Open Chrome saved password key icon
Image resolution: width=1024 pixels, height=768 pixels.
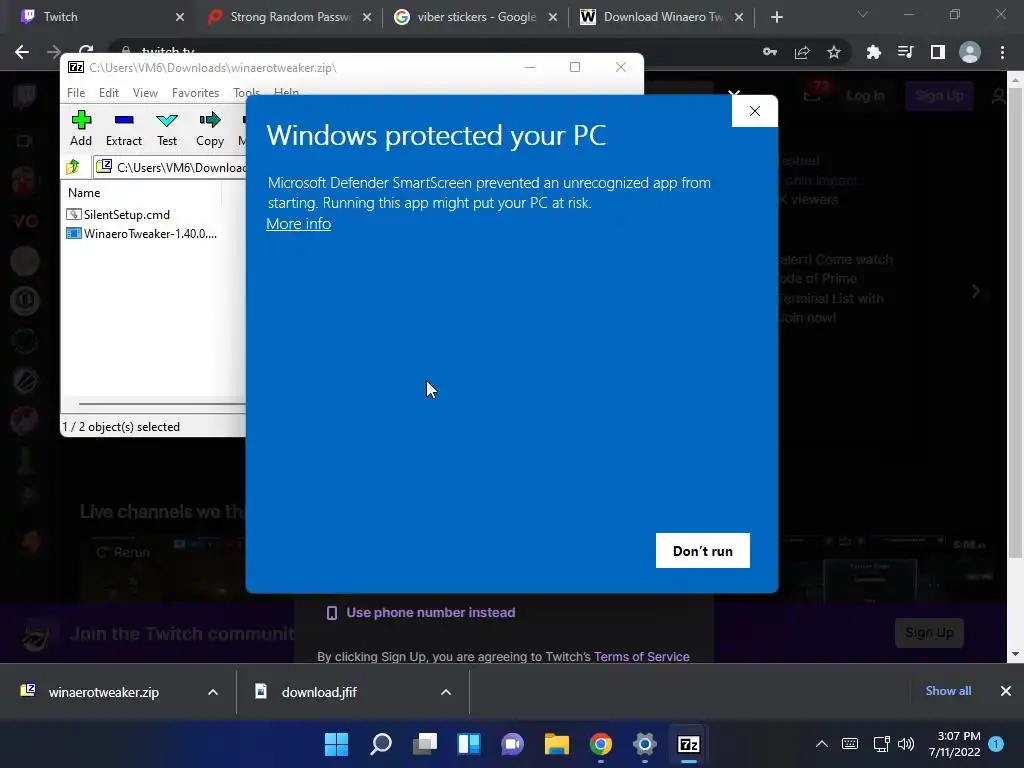coord(770,52)
